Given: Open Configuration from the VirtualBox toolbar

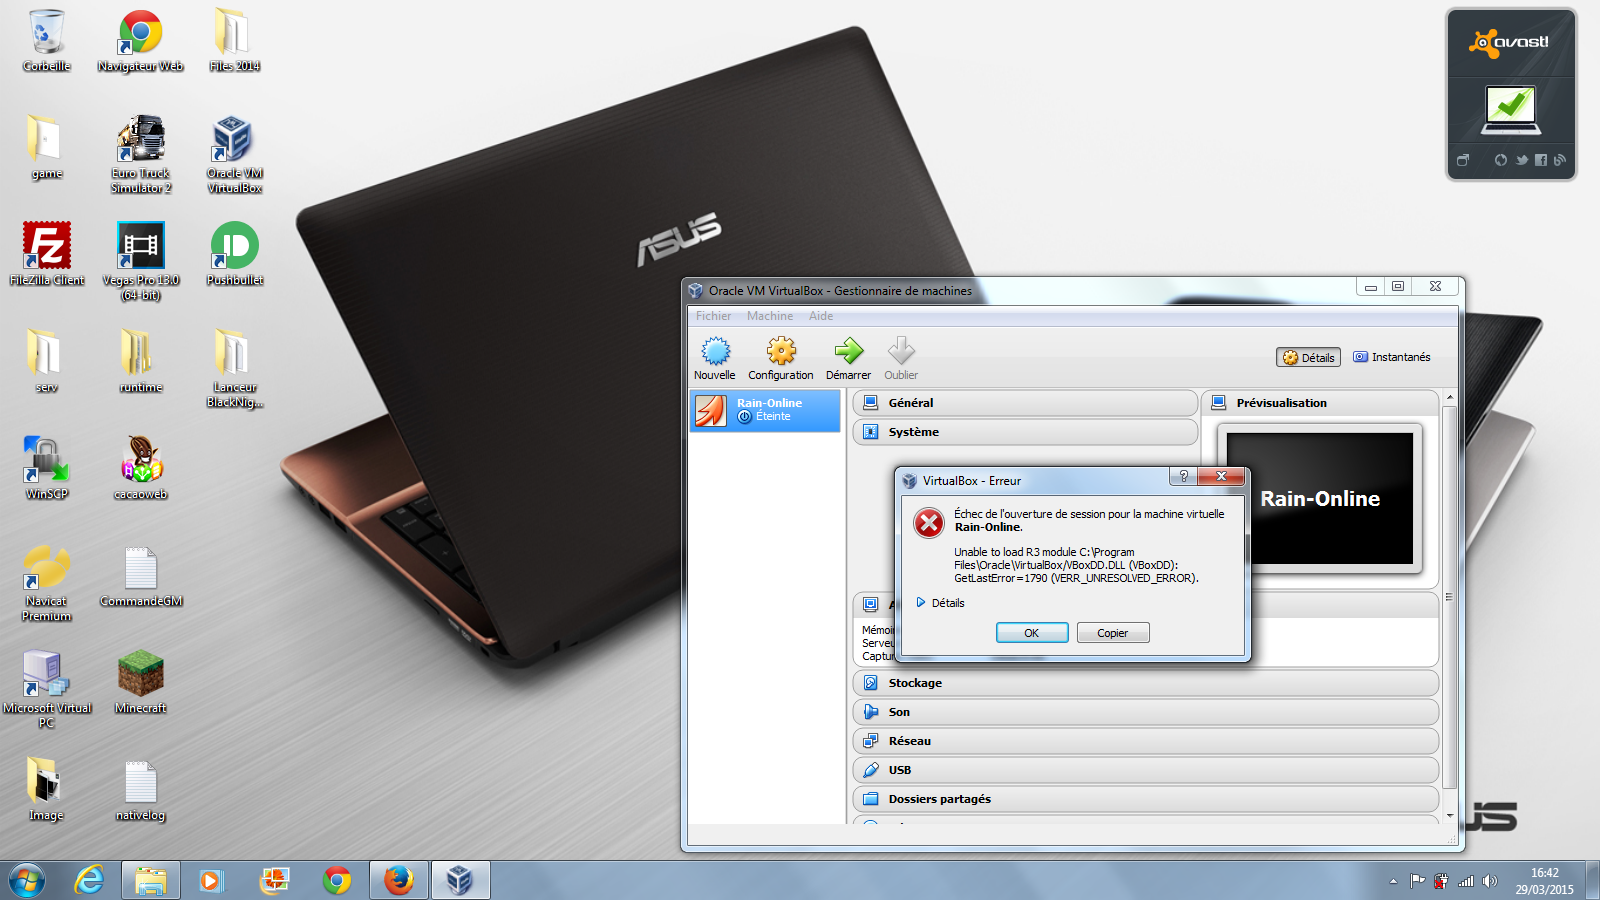Looking at the screenshot, I should pos(781,359).
